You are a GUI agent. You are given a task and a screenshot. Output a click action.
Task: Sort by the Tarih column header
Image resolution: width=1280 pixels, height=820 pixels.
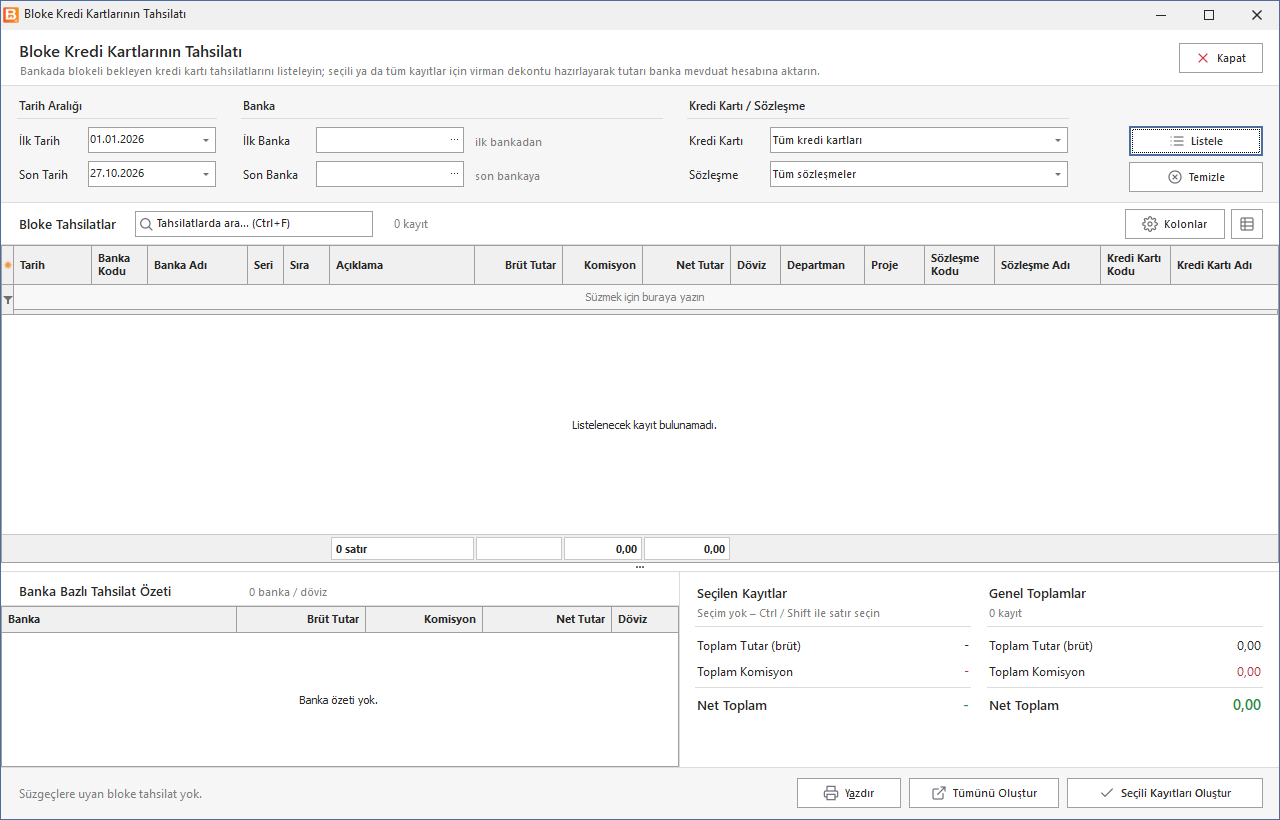click(53, 265)
